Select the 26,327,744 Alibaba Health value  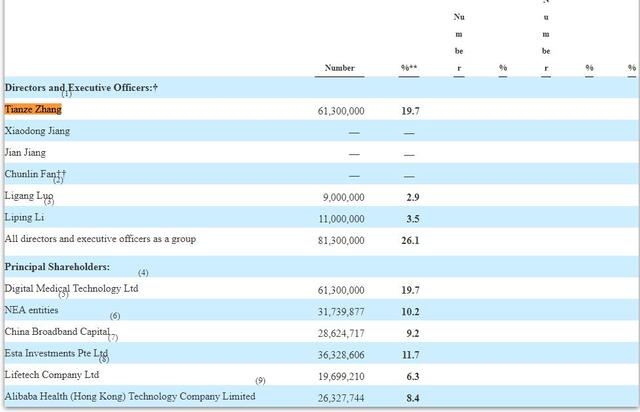pos(341,398)
